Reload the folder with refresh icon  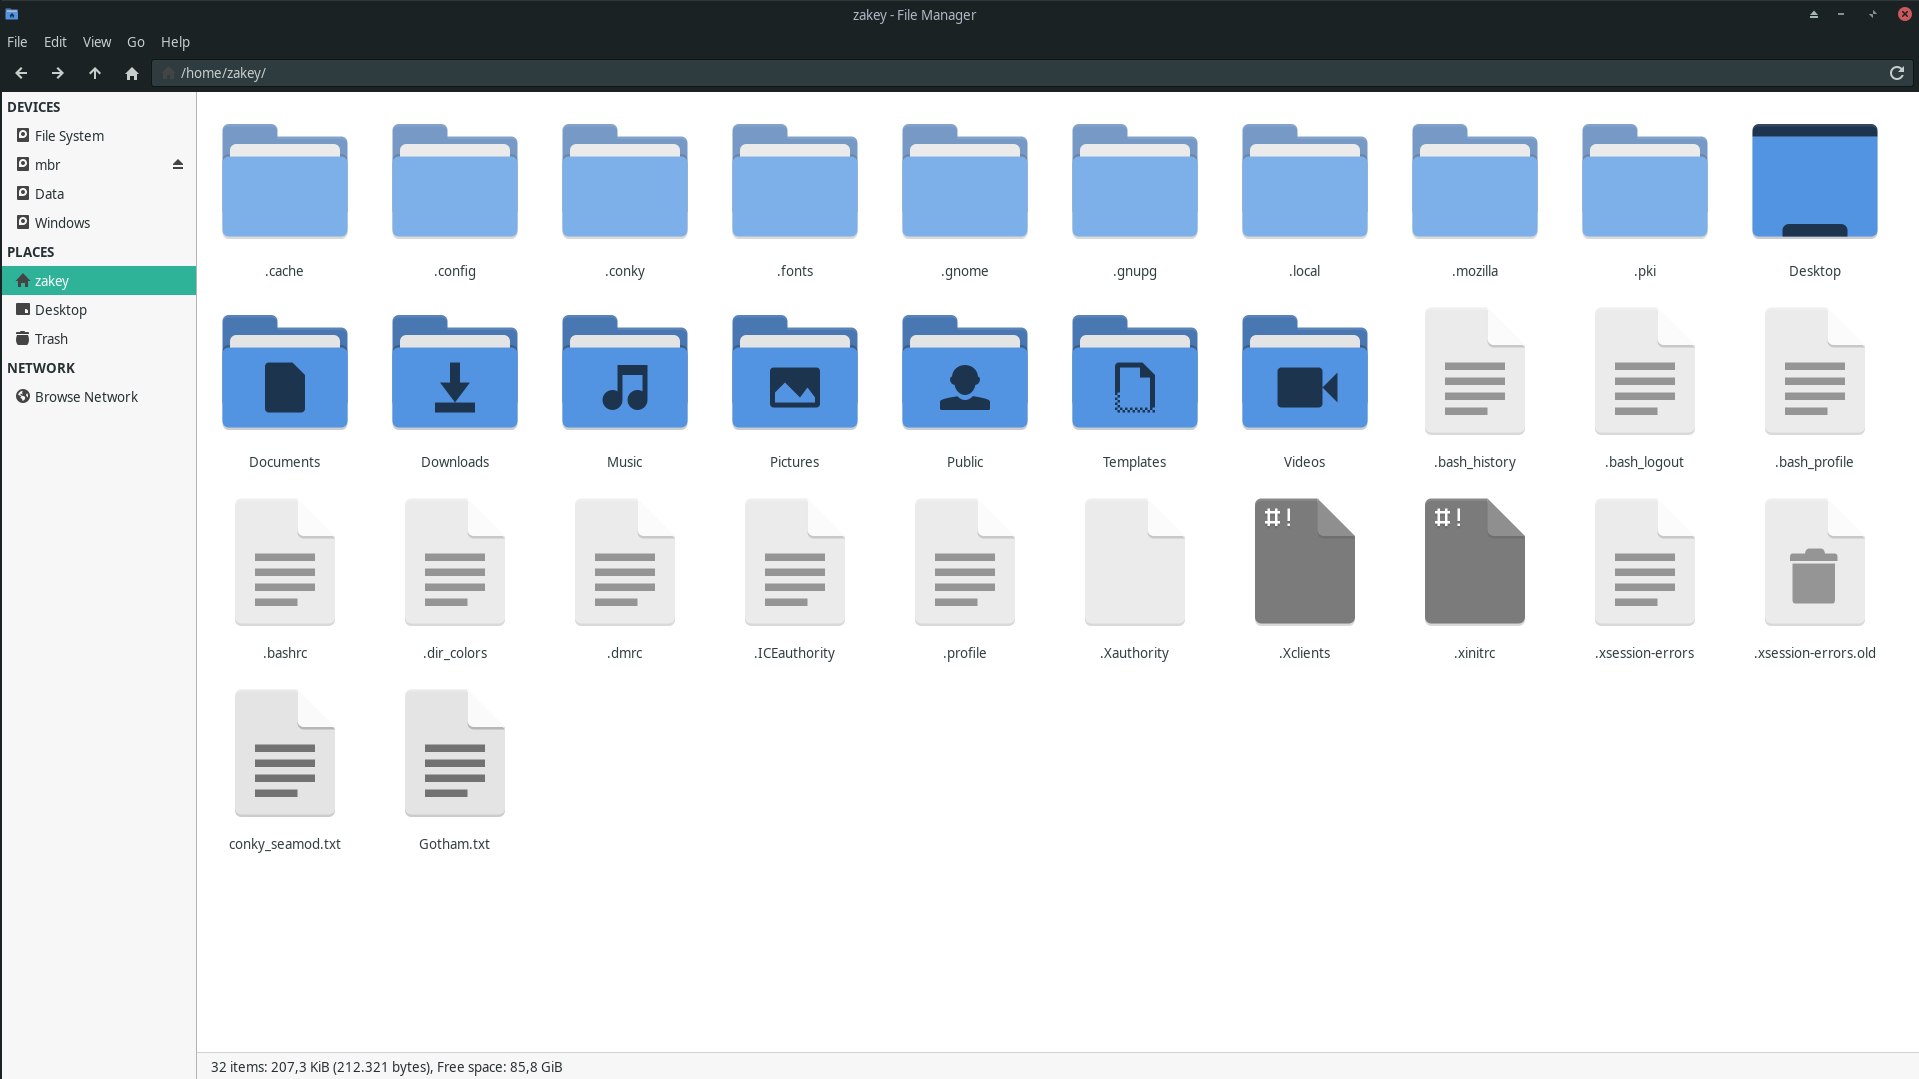pyautogui.click(x=1896, y=73)
